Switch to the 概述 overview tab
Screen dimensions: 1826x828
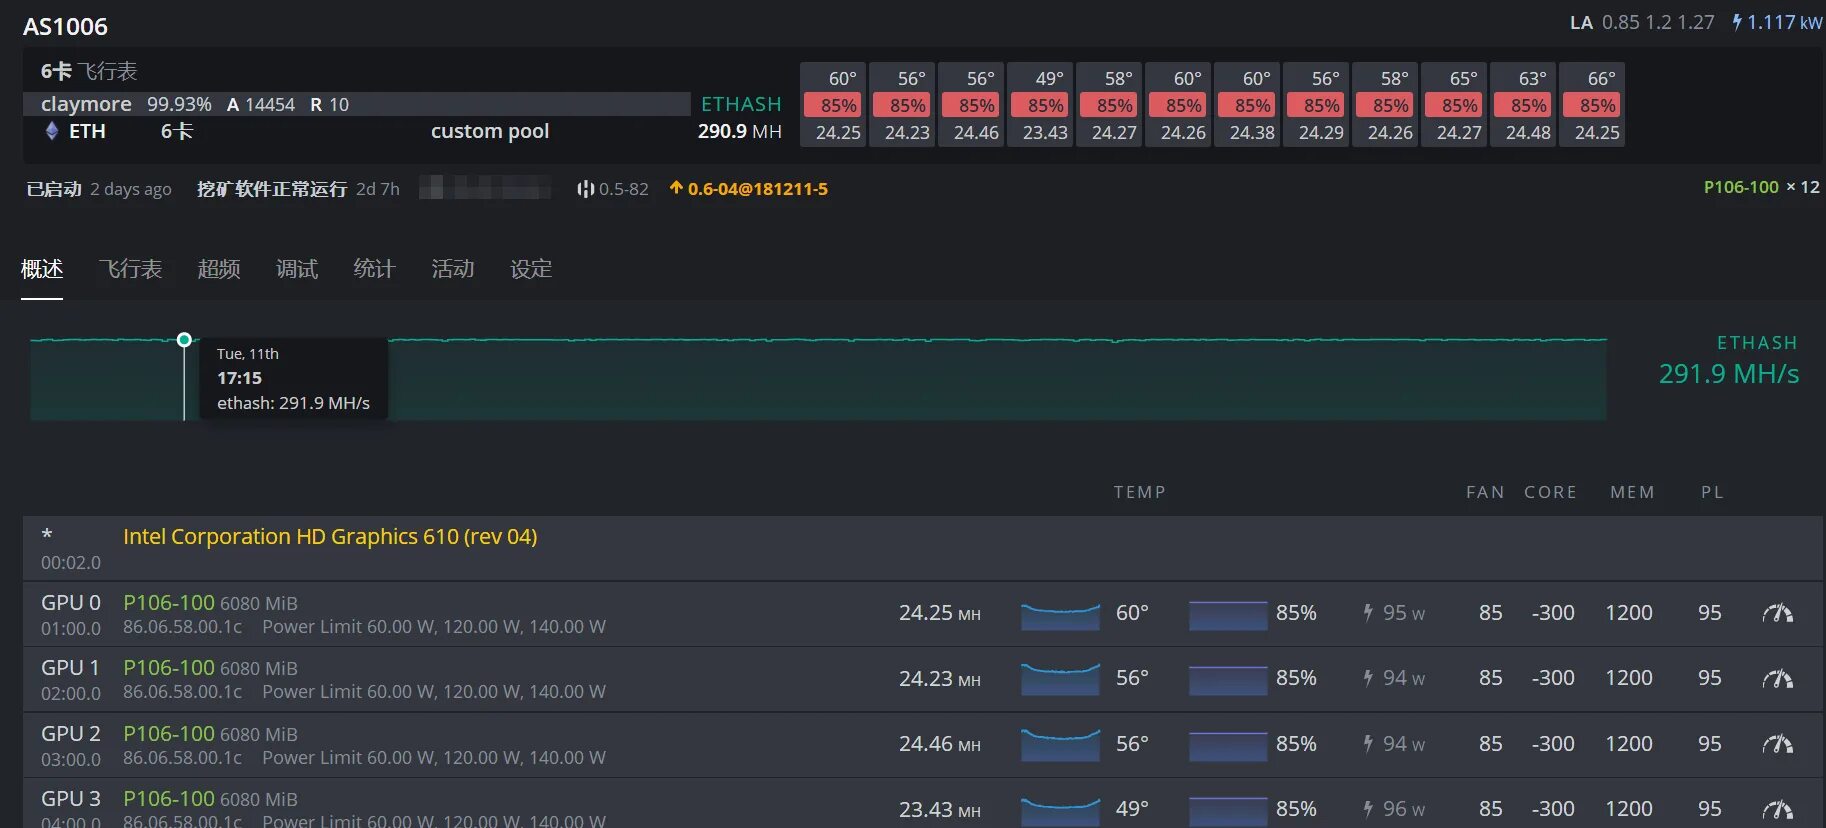(x=42, y=269)
